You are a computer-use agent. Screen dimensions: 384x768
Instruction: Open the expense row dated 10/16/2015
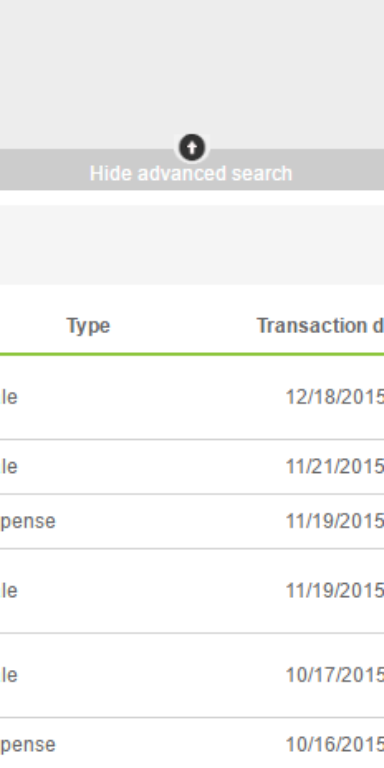(192, 743)
